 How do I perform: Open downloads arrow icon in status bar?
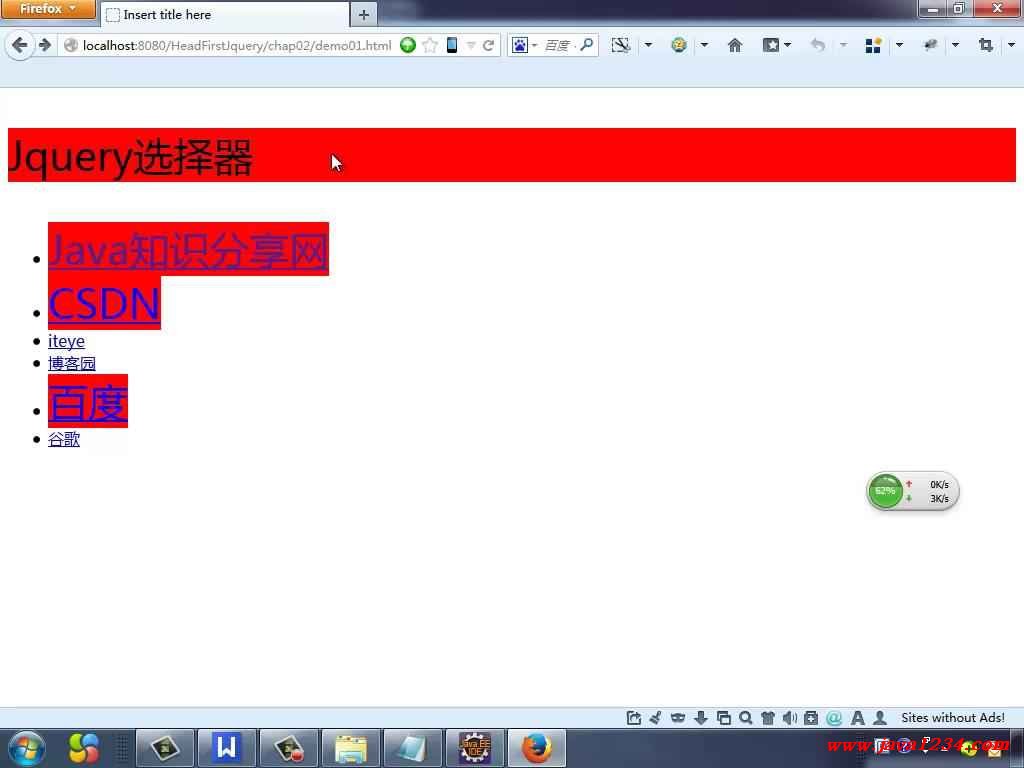(701, 718)
